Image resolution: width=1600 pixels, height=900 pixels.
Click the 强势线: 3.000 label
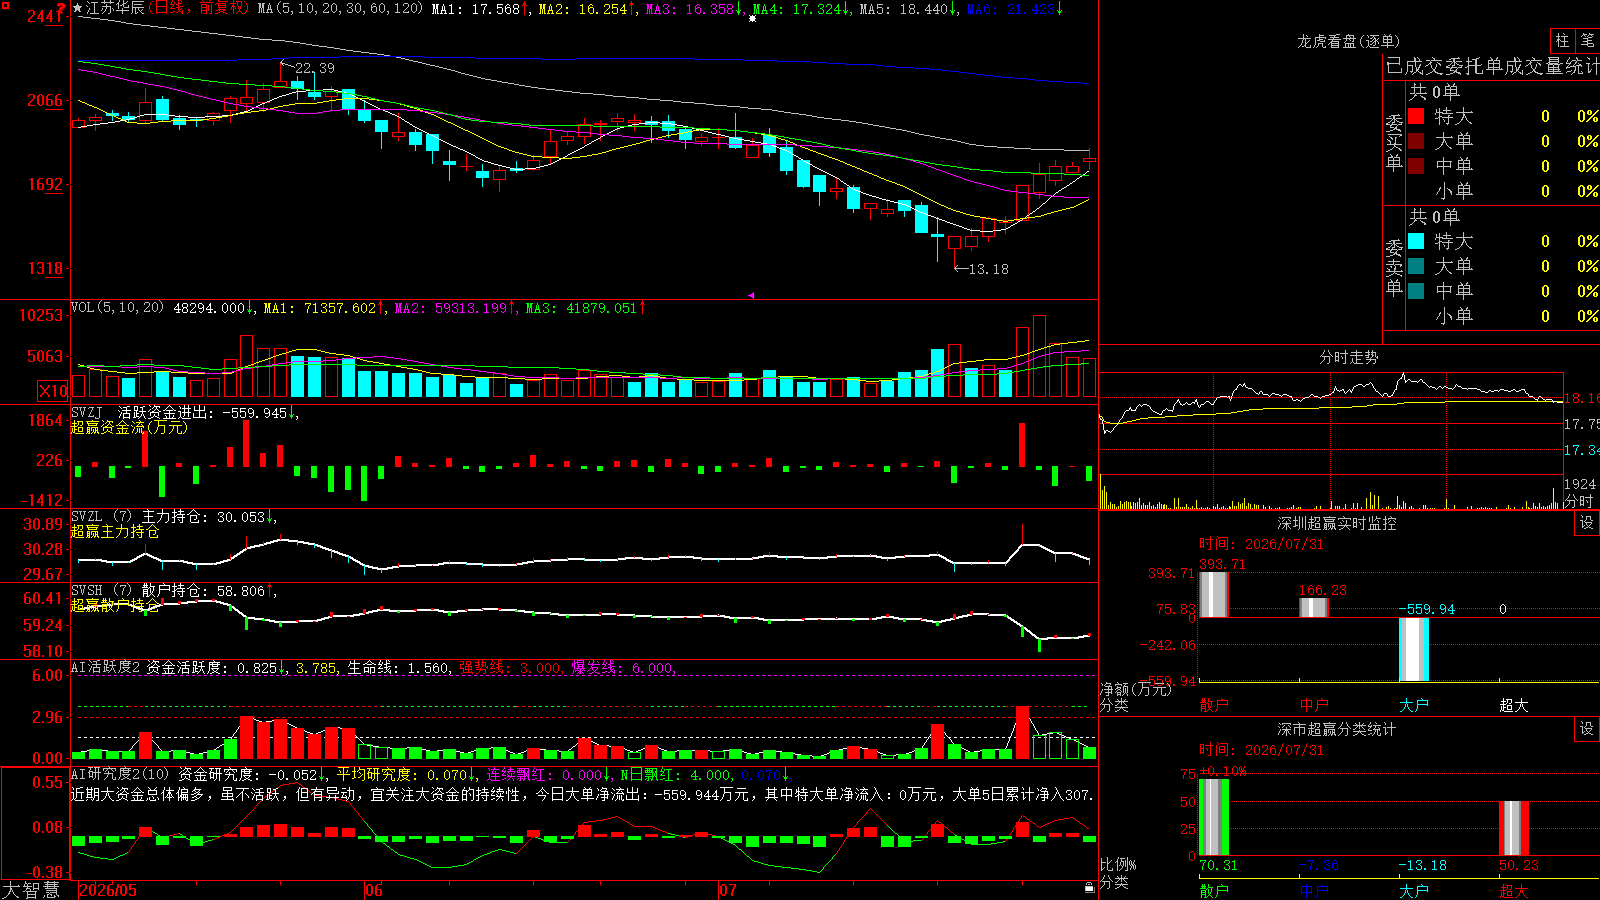[511, 668]
